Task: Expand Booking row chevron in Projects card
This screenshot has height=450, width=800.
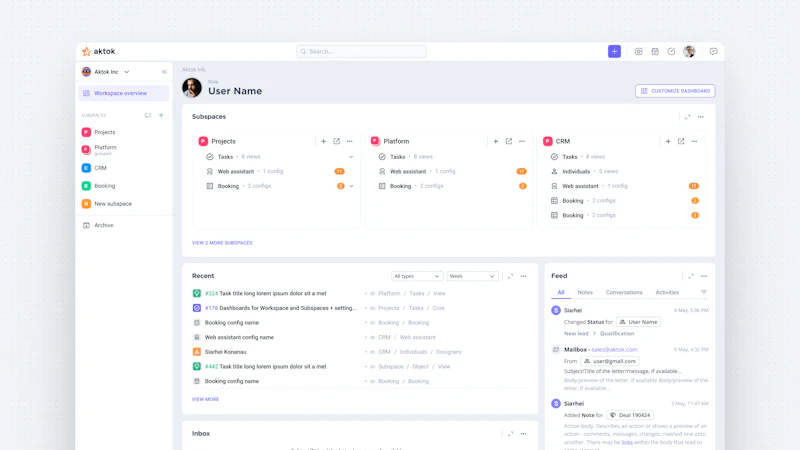Action: click(x=351, y=186)
